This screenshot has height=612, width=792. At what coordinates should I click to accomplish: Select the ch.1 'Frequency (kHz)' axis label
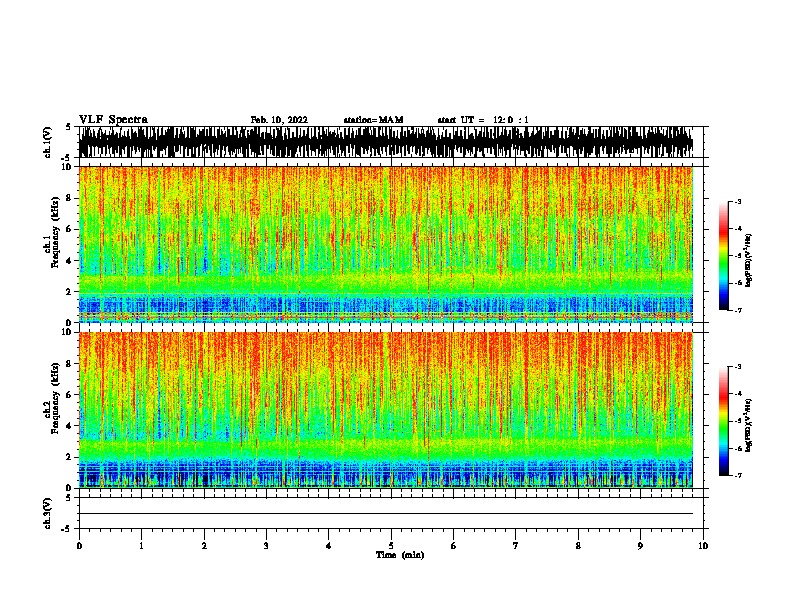56,233
